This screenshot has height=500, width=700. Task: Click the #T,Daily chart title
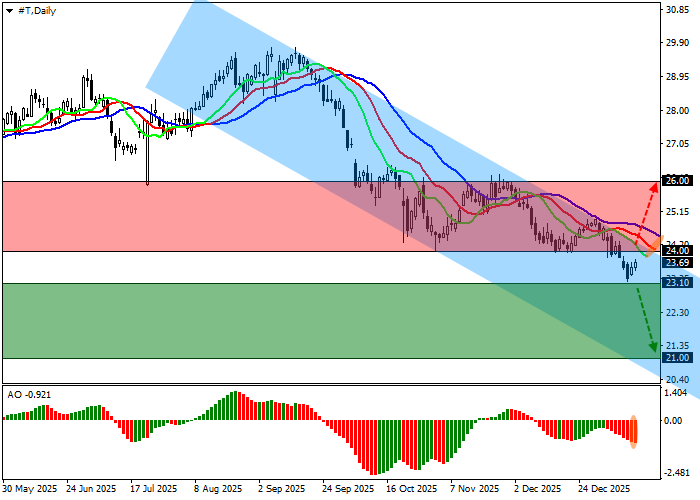coord(30,10)
